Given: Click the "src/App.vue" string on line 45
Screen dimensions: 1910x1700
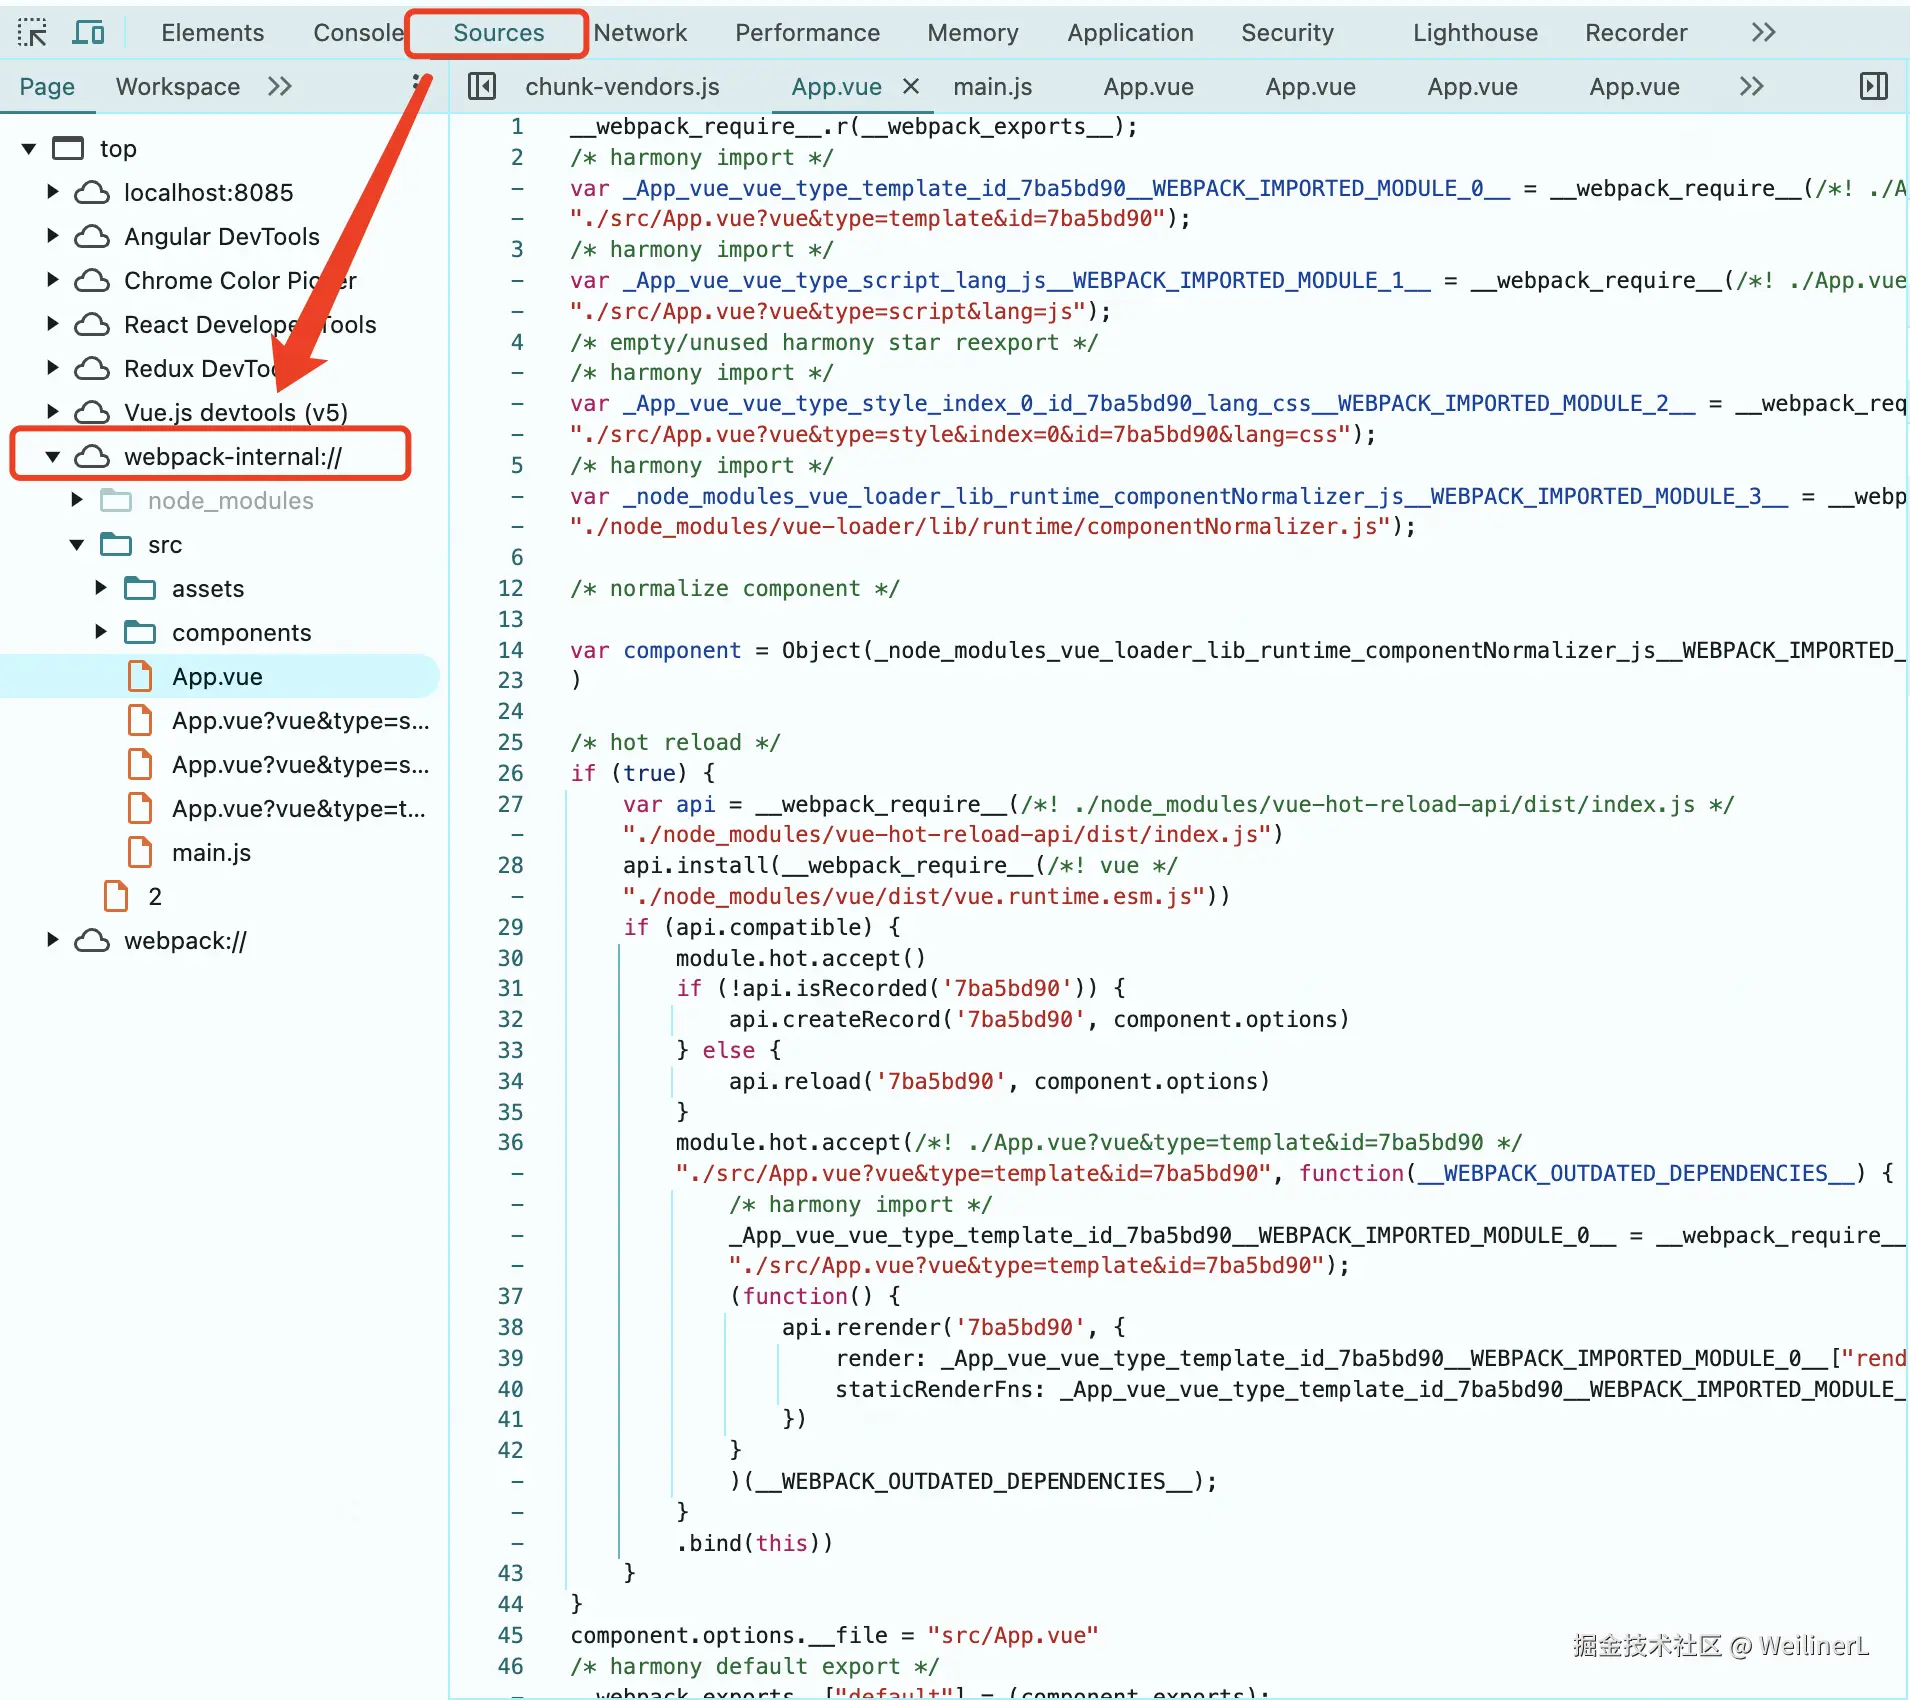Looking at the screenshot, I should click(x=1013, y=1635).
